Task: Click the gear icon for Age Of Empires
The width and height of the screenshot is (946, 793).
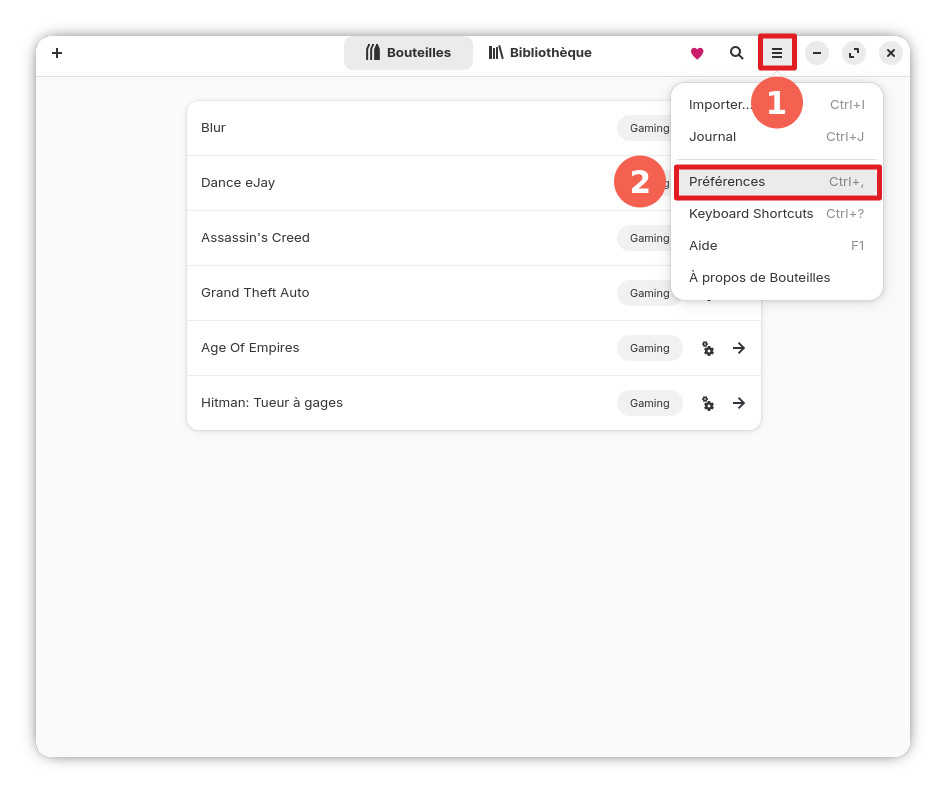Action: (x=708, y=348)
